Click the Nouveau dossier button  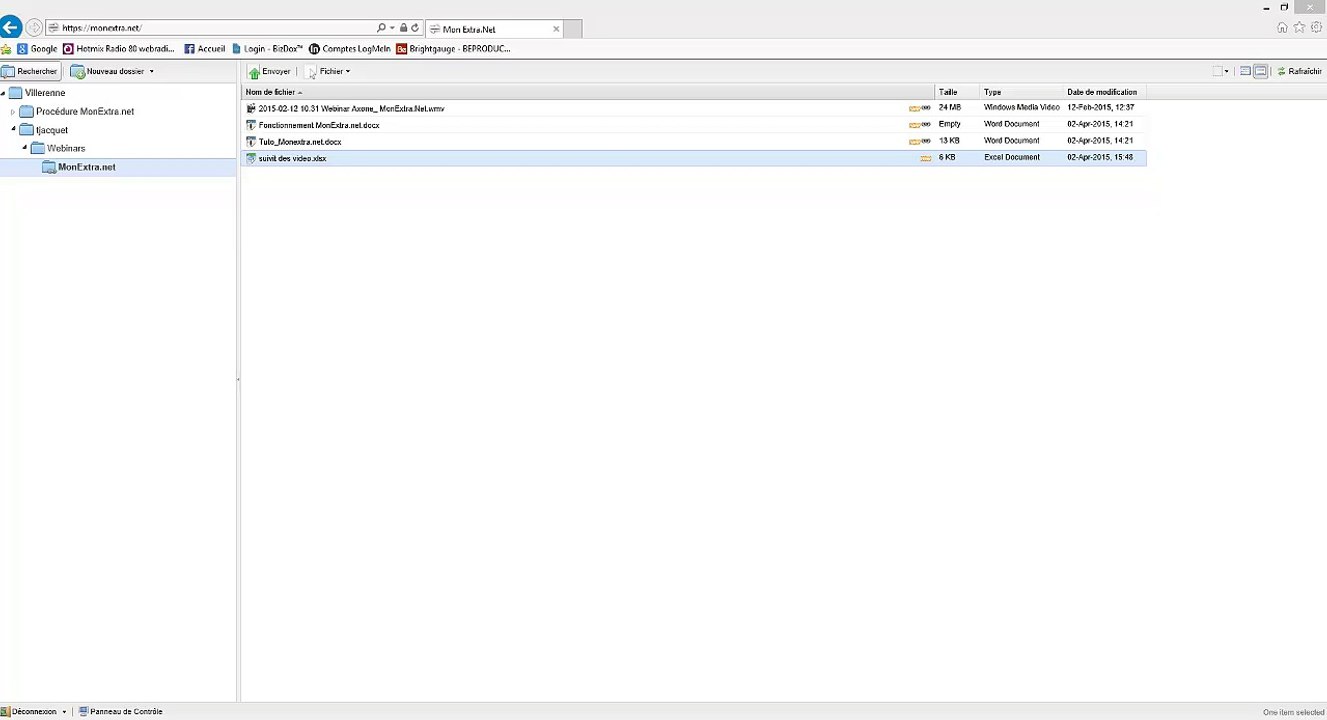tap(107, 71)
